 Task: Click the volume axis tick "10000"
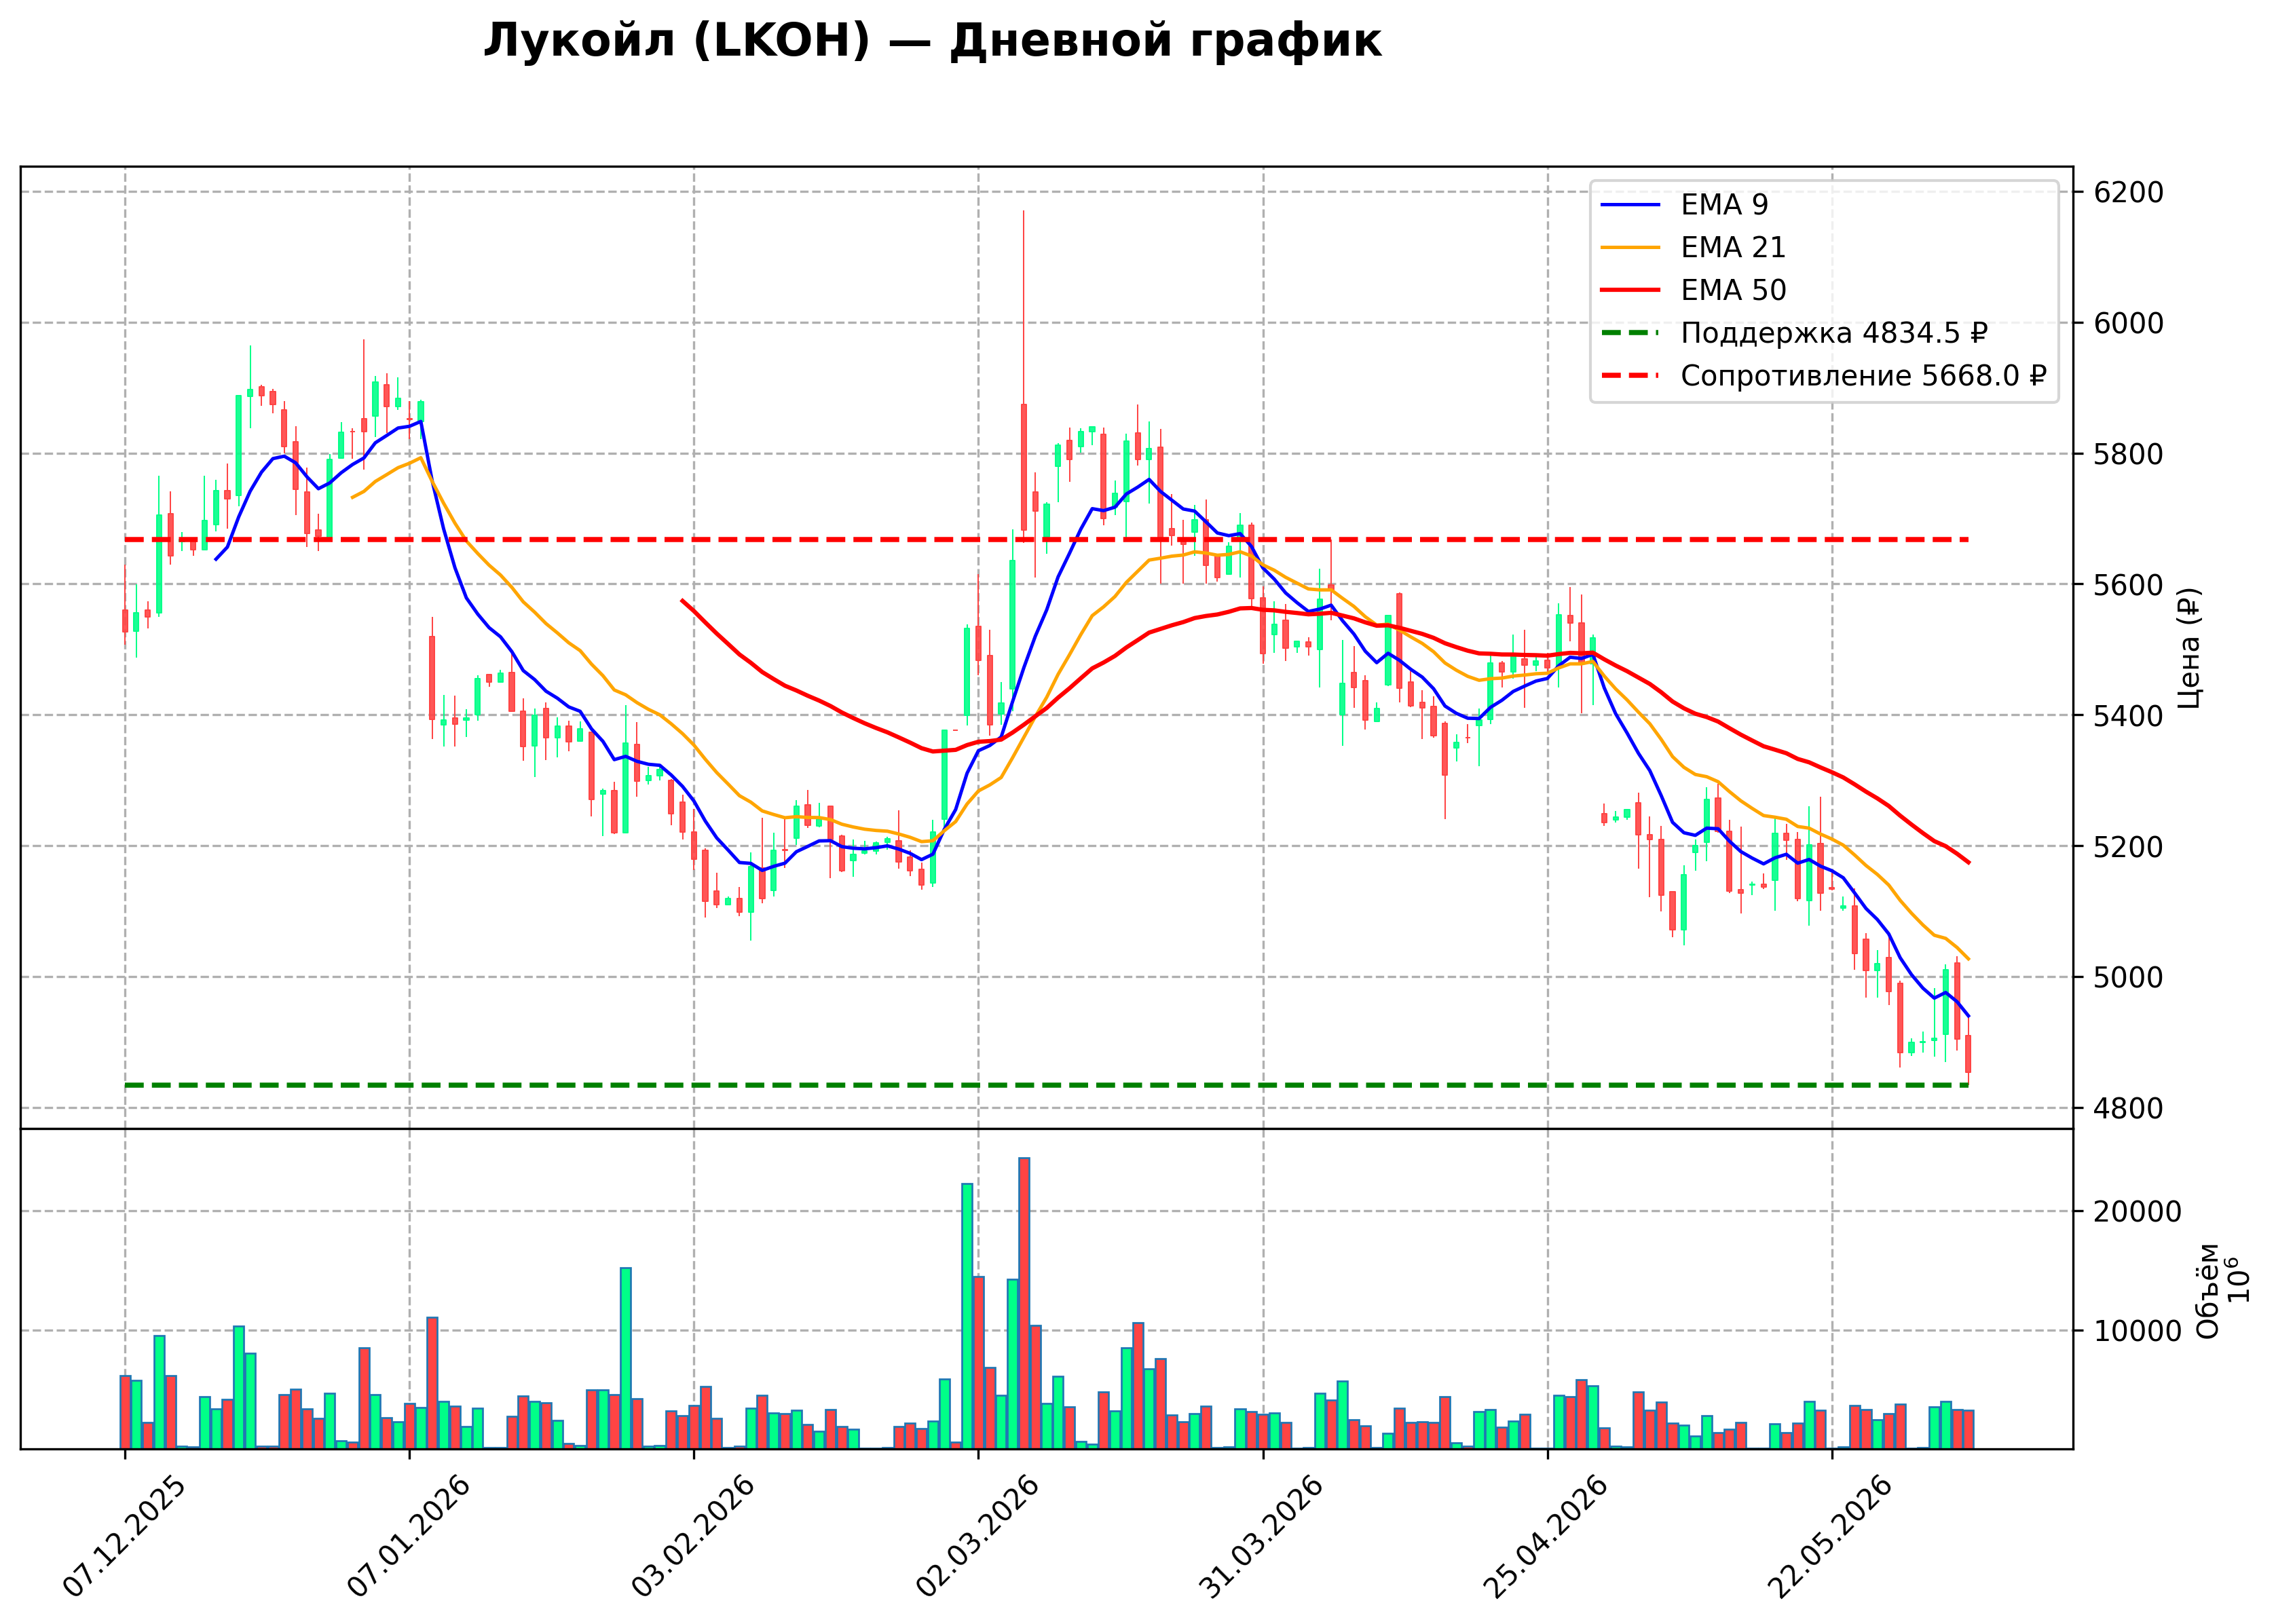click(2137, 1331)
